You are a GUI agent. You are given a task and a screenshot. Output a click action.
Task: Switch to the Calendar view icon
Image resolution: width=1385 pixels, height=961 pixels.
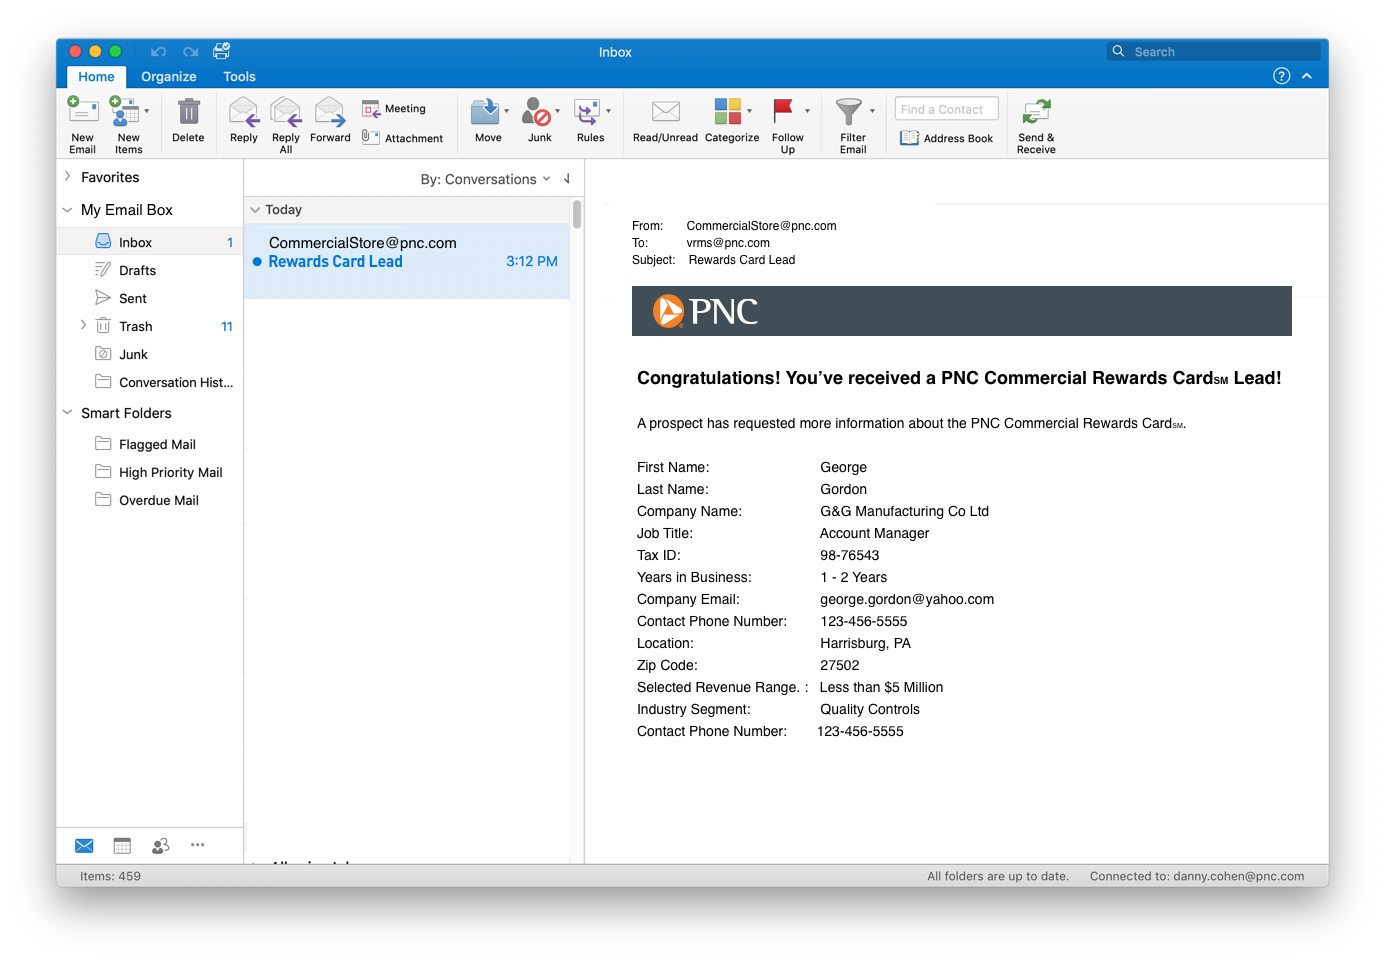click(122, 846)
